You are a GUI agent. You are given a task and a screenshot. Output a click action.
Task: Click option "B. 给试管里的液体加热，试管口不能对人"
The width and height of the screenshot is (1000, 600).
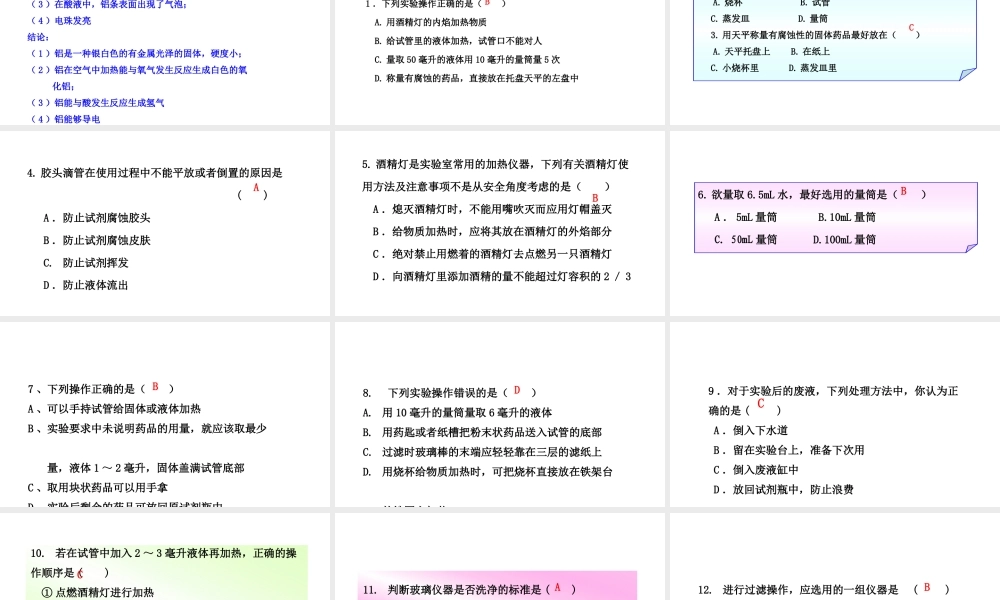[x=458, y=41]
